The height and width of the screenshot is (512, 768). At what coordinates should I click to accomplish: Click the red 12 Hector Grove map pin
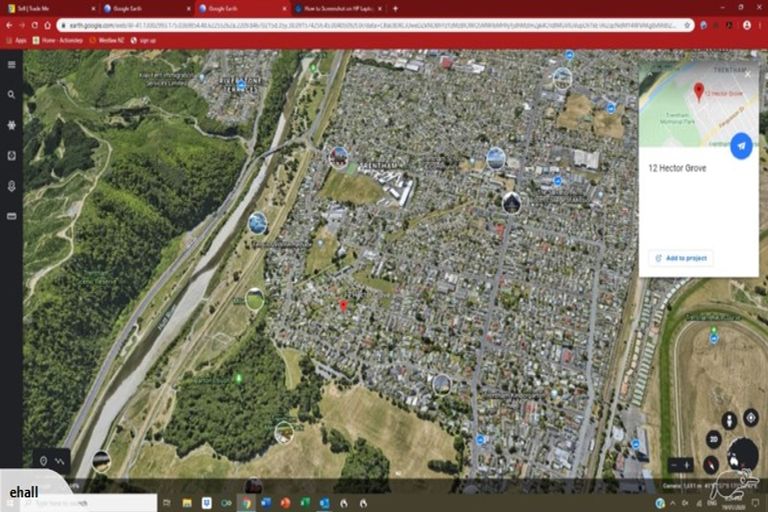343,304
